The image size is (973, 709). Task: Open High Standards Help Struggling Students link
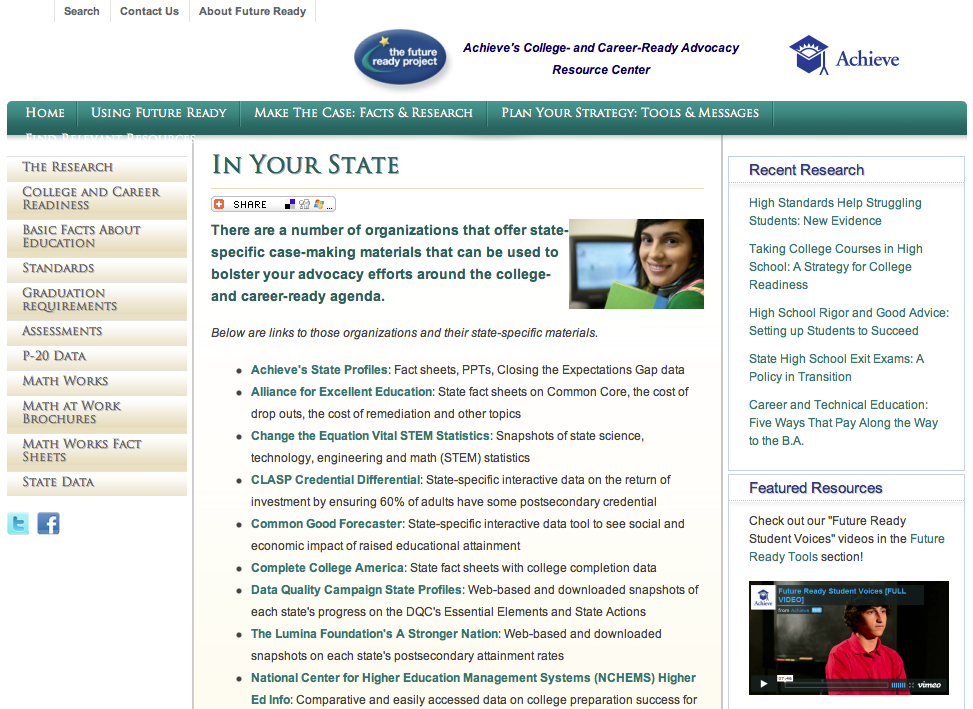(835, 212)
